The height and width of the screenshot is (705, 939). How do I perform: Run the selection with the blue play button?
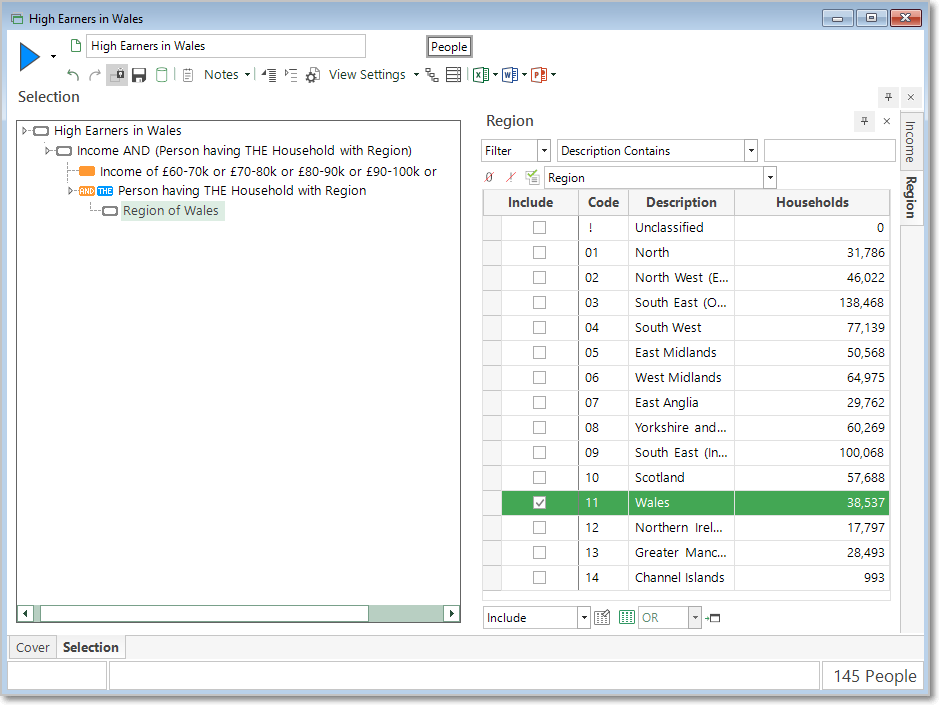coord(29,57)
